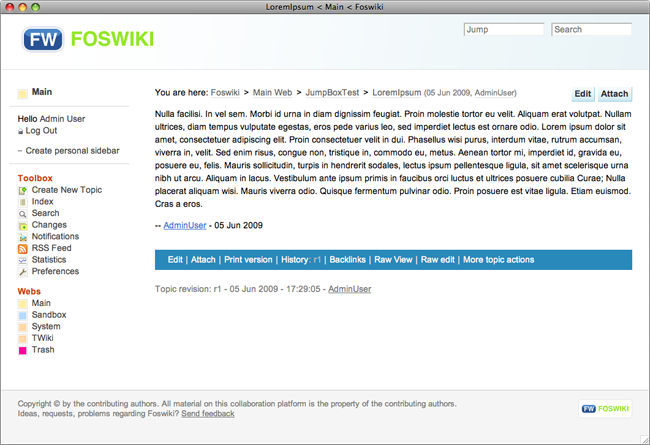
Task: Click the yellow square beside Main heading
Action: pyautogui.click(x=22, y=93)
